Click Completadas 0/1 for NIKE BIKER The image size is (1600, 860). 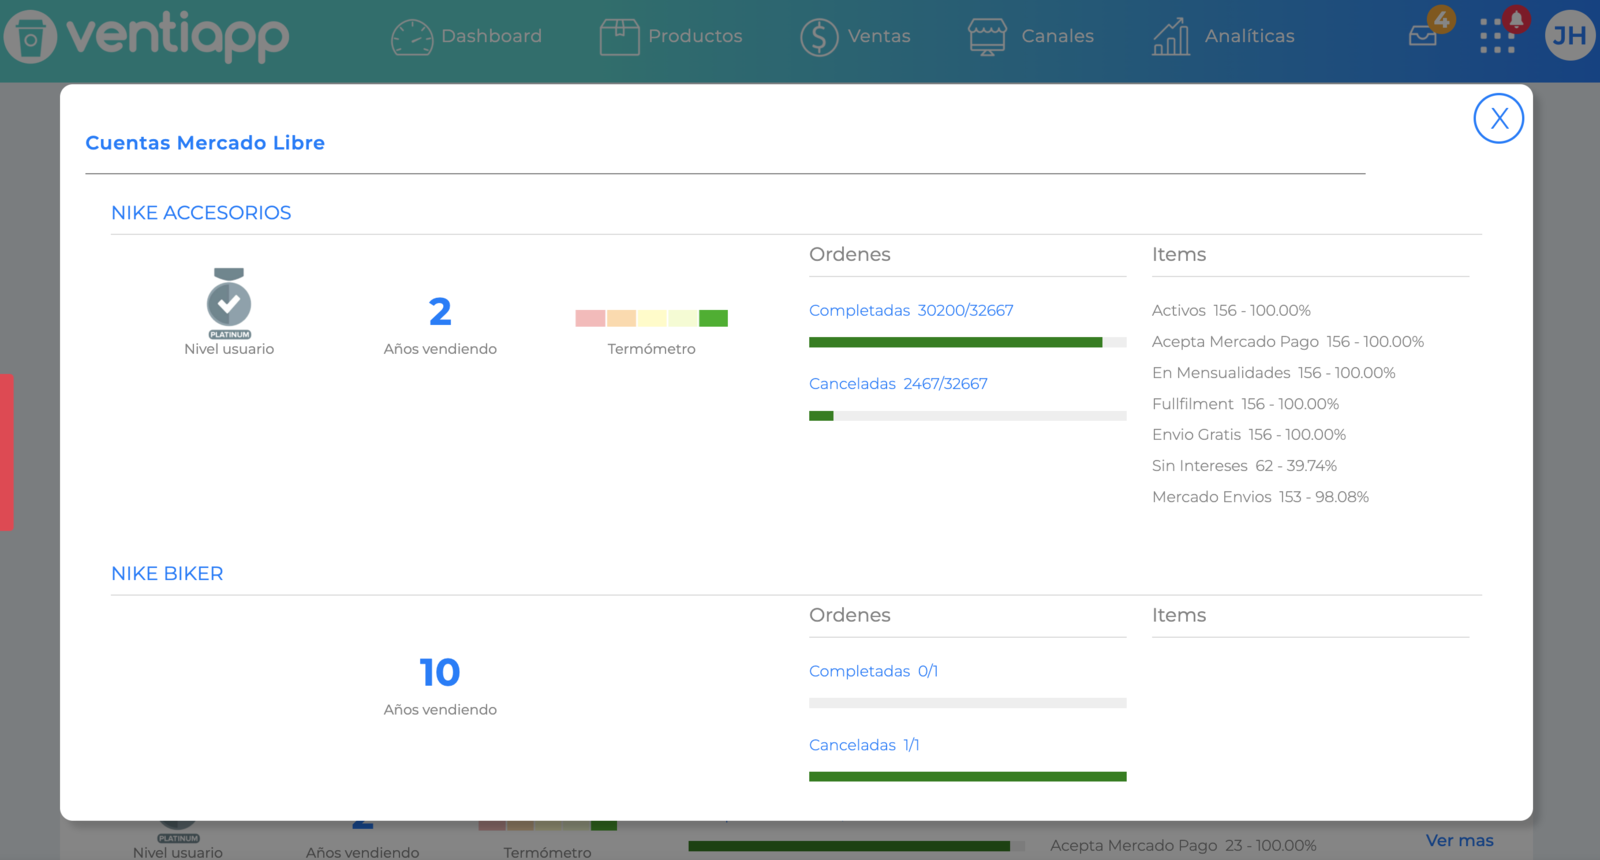point(873,671)
